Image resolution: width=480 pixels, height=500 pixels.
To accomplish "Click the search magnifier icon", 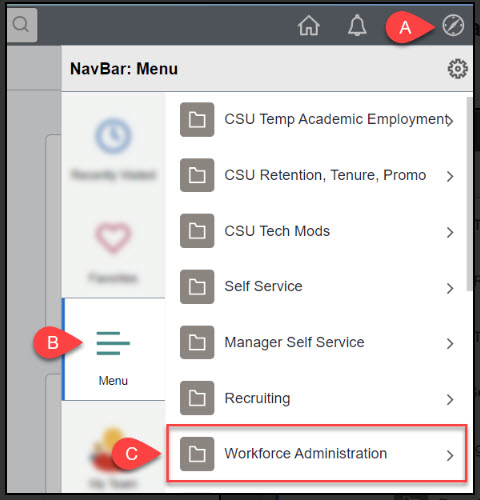I will pos(21,25).
